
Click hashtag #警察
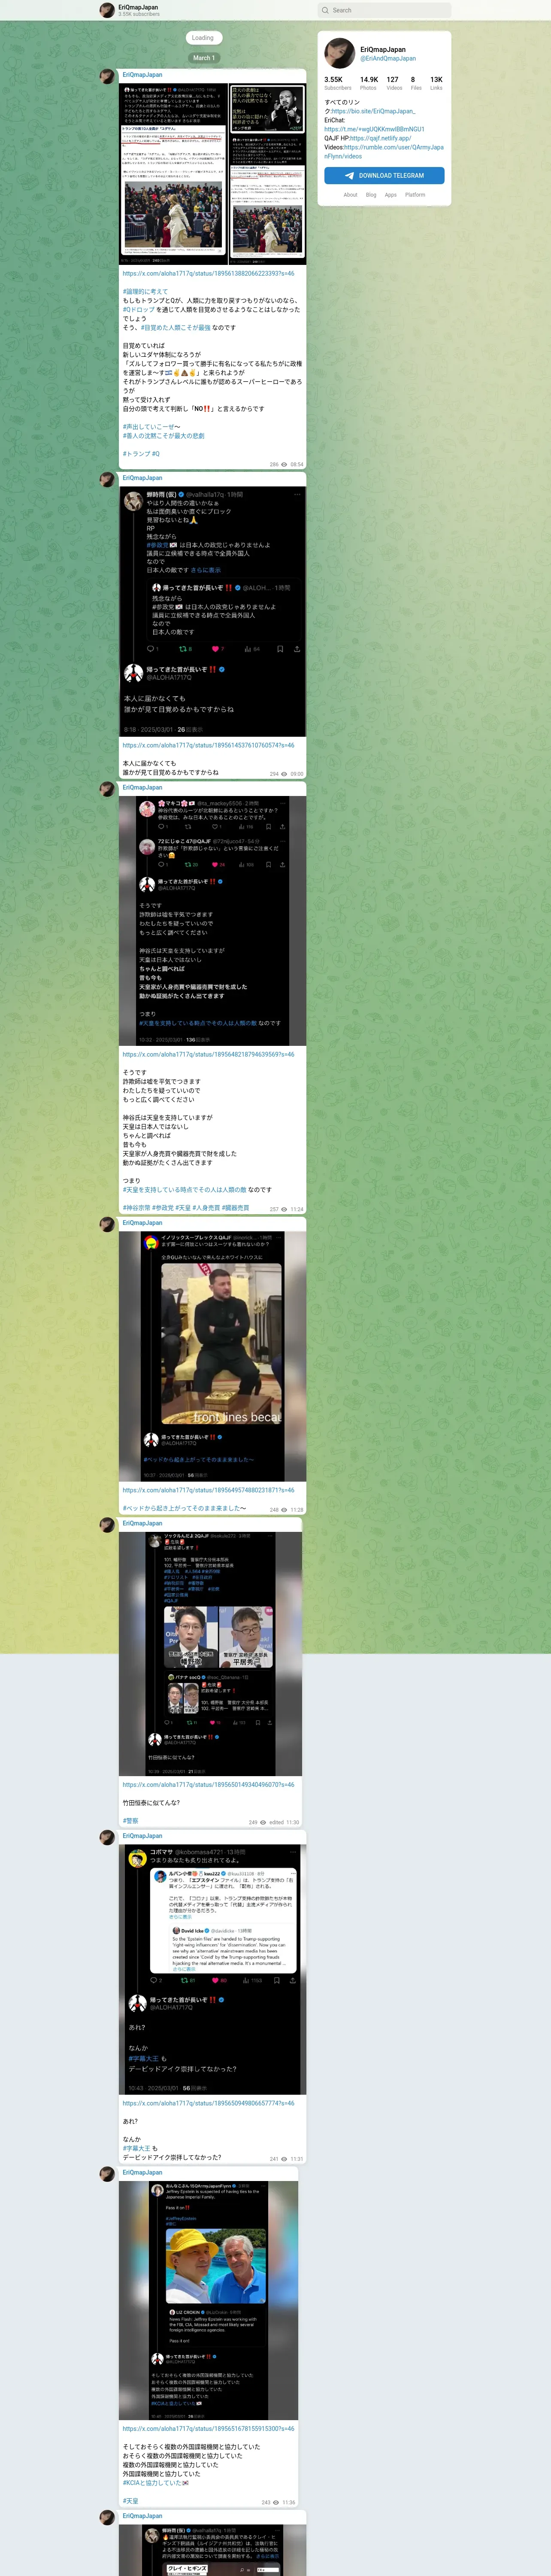tap(131, 1820)
